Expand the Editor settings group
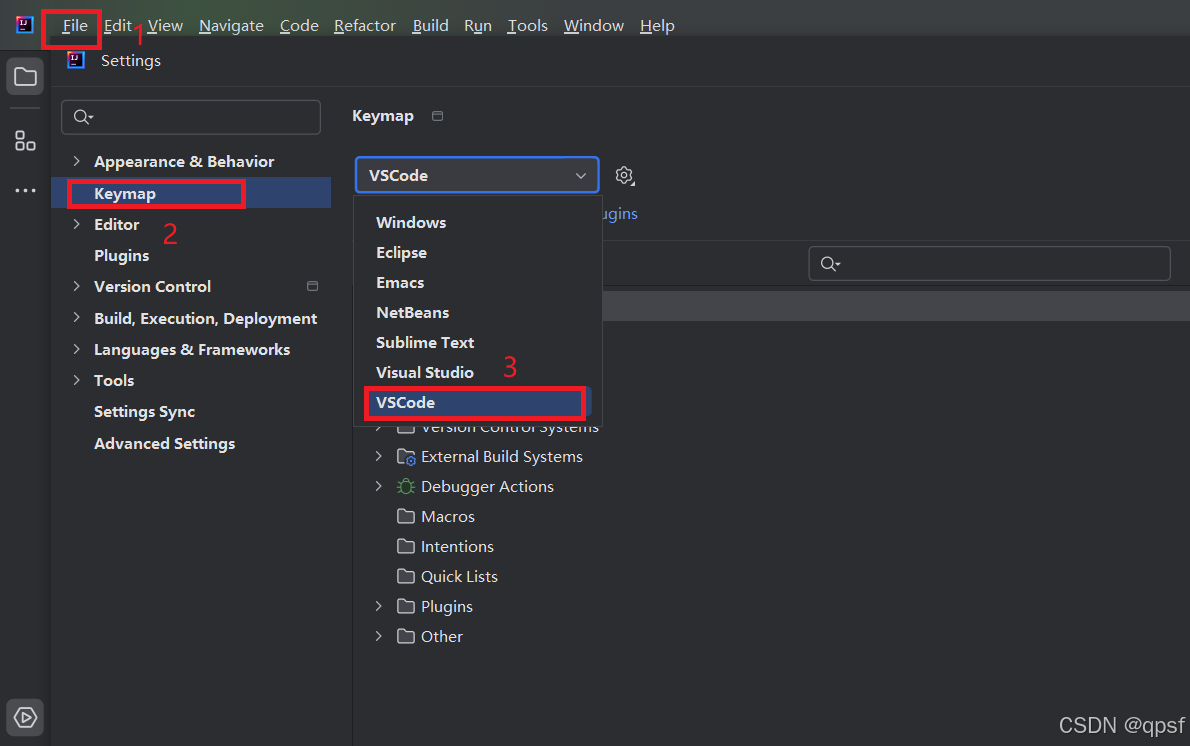1190x746 pixels. [77, 224]
